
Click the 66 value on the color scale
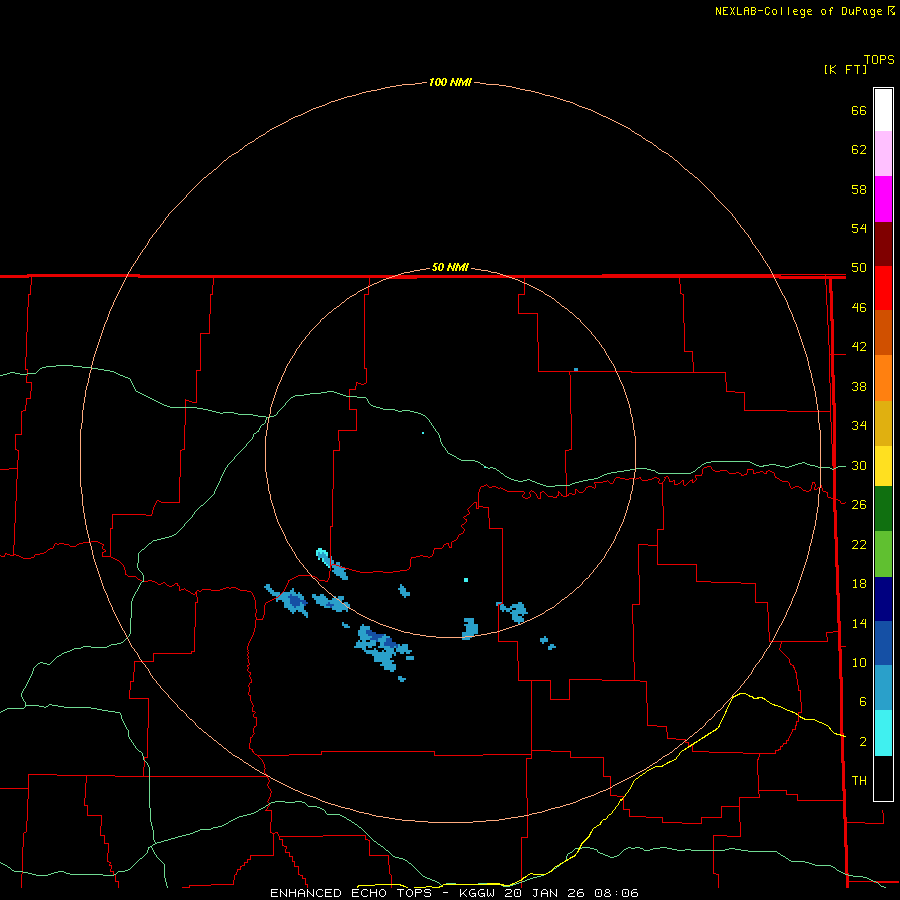[859, 110]
